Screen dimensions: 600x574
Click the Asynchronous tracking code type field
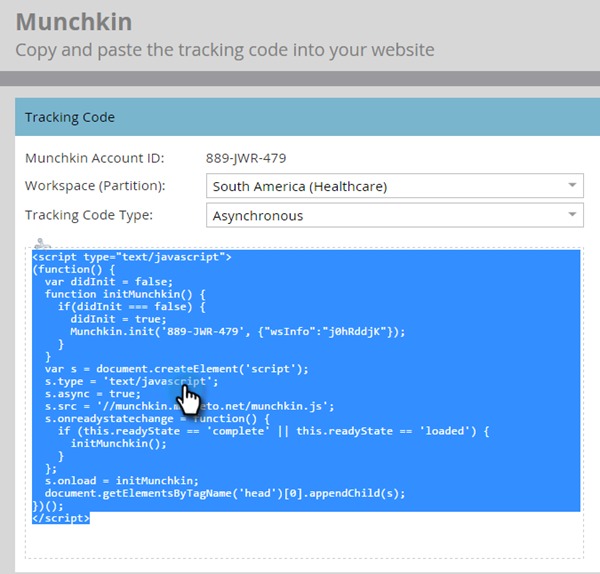395,215
